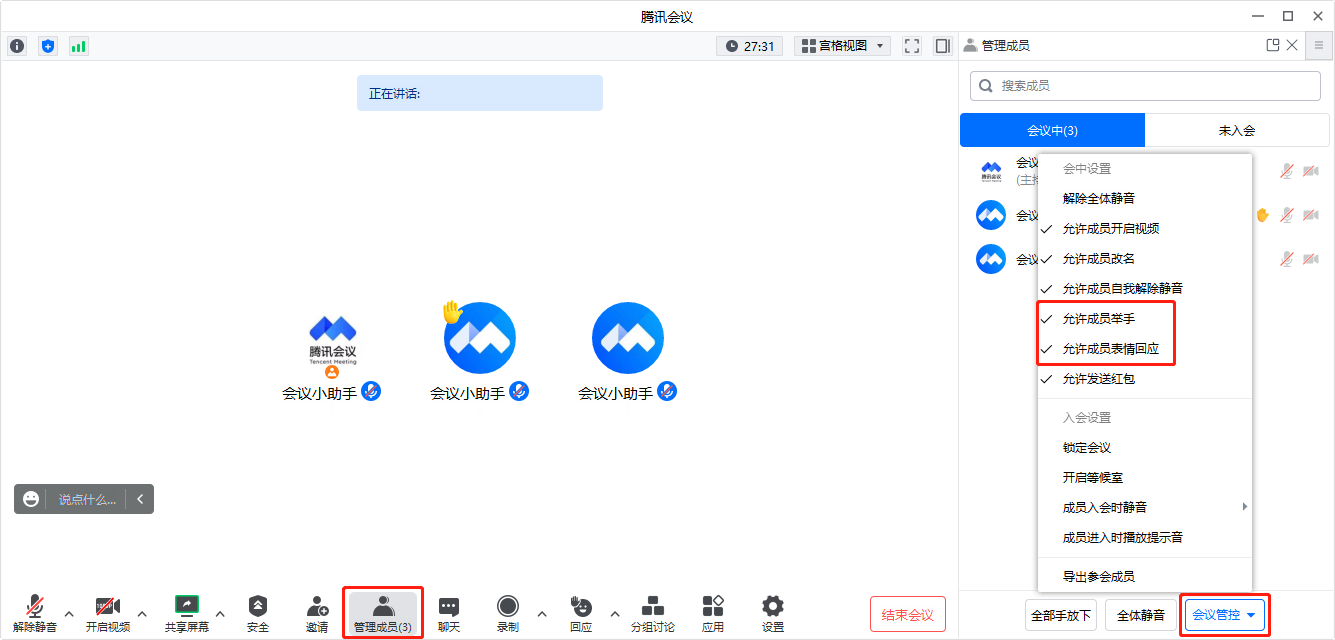
Task: Select the participant tile with raised hand
Action: pyautogui.click(x=480, y=352)
